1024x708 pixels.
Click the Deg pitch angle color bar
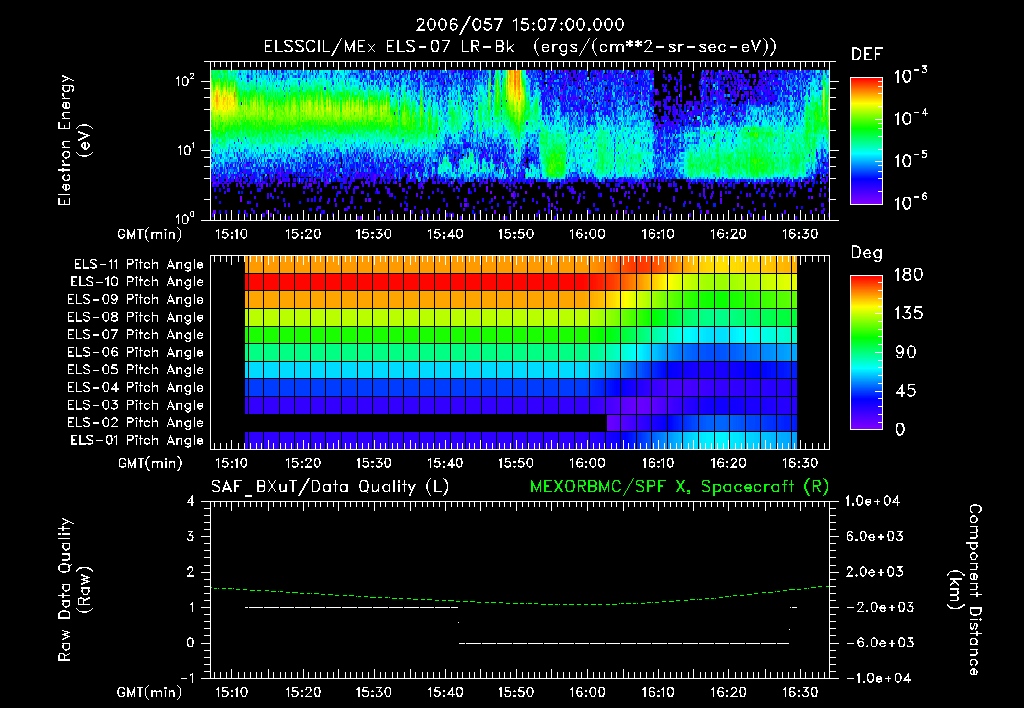(866, 352)
